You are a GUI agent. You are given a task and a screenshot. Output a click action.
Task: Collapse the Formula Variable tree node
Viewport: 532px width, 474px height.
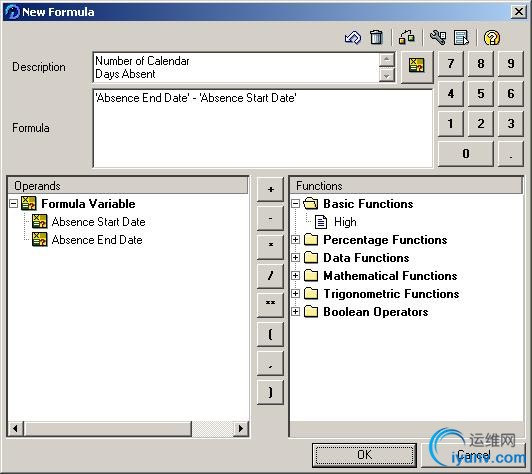[13, 204]
